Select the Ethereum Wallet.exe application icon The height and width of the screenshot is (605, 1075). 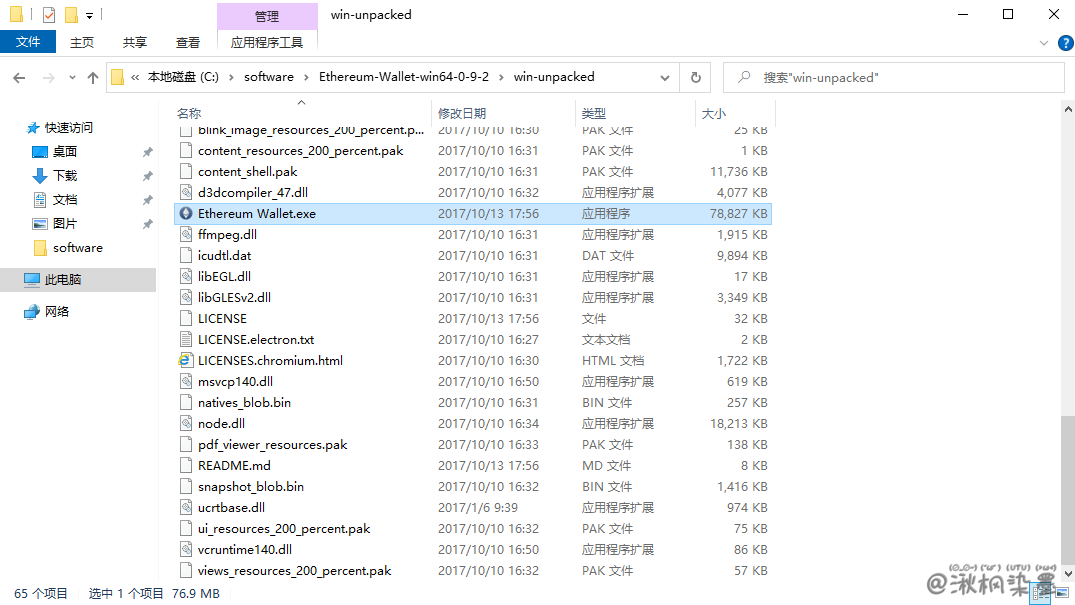(x=185, y=214)
